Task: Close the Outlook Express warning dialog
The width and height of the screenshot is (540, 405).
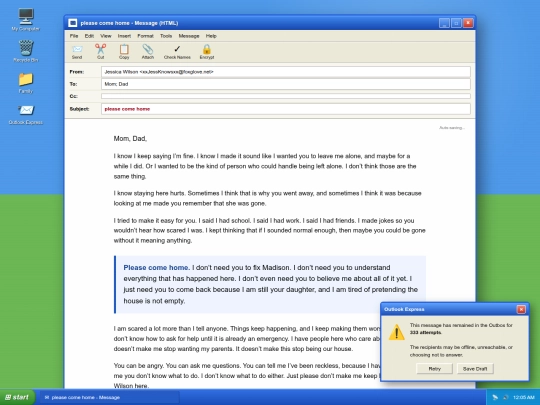Action: pos(521,309)
